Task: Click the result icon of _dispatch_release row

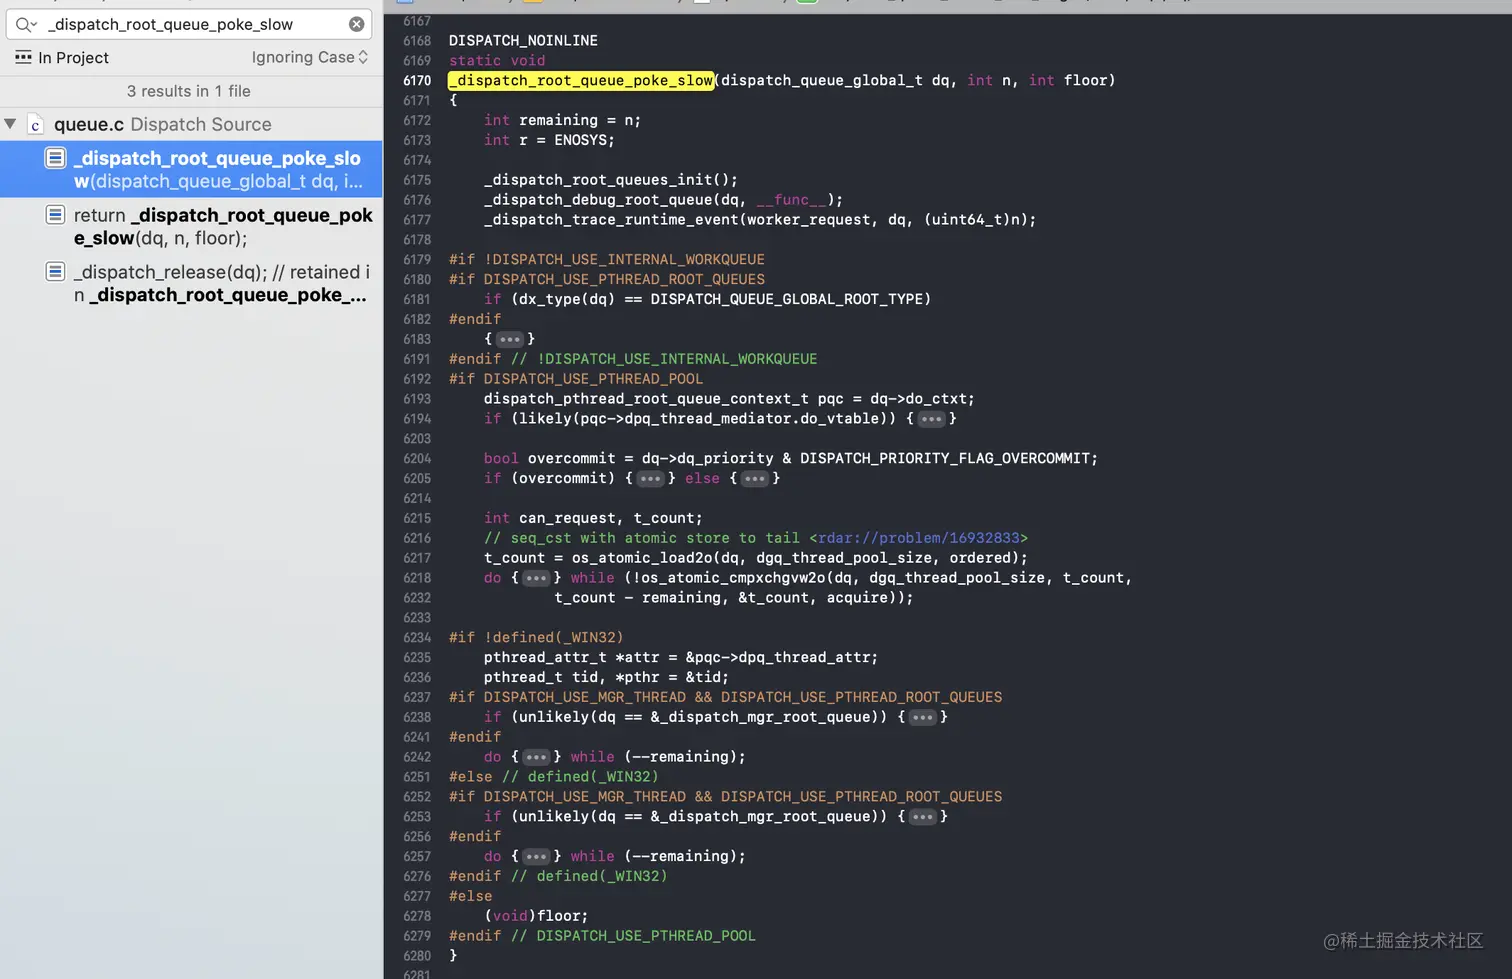Action: [x=55, y=272]
